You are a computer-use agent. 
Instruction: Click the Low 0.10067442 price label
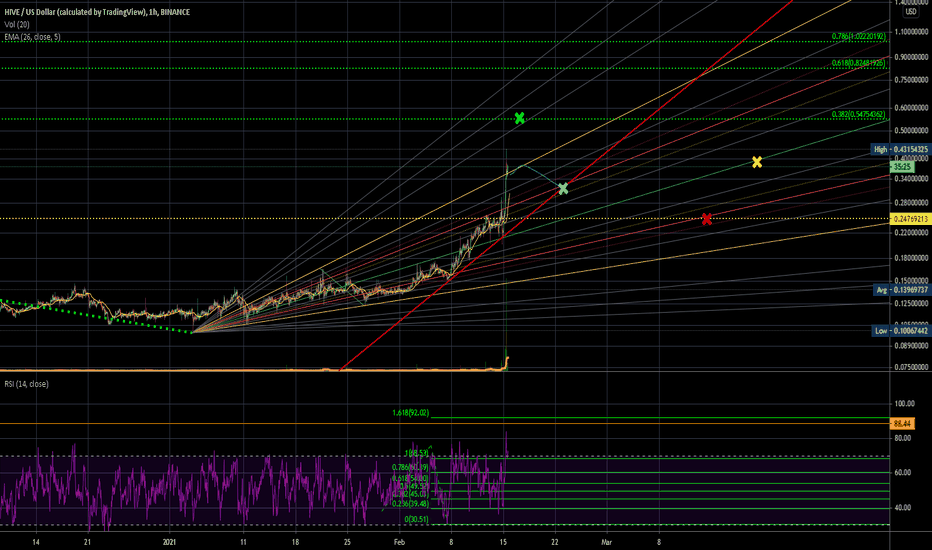coord(901,331)
